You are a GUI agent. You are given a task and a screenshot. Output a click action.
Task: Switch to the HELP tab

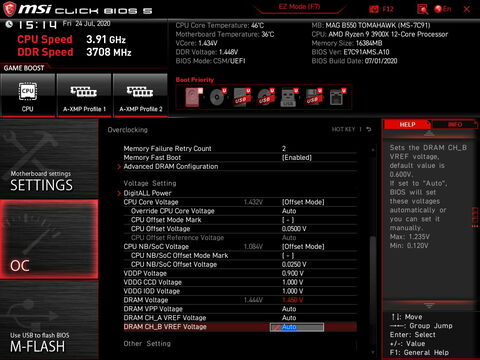[407, 124]
